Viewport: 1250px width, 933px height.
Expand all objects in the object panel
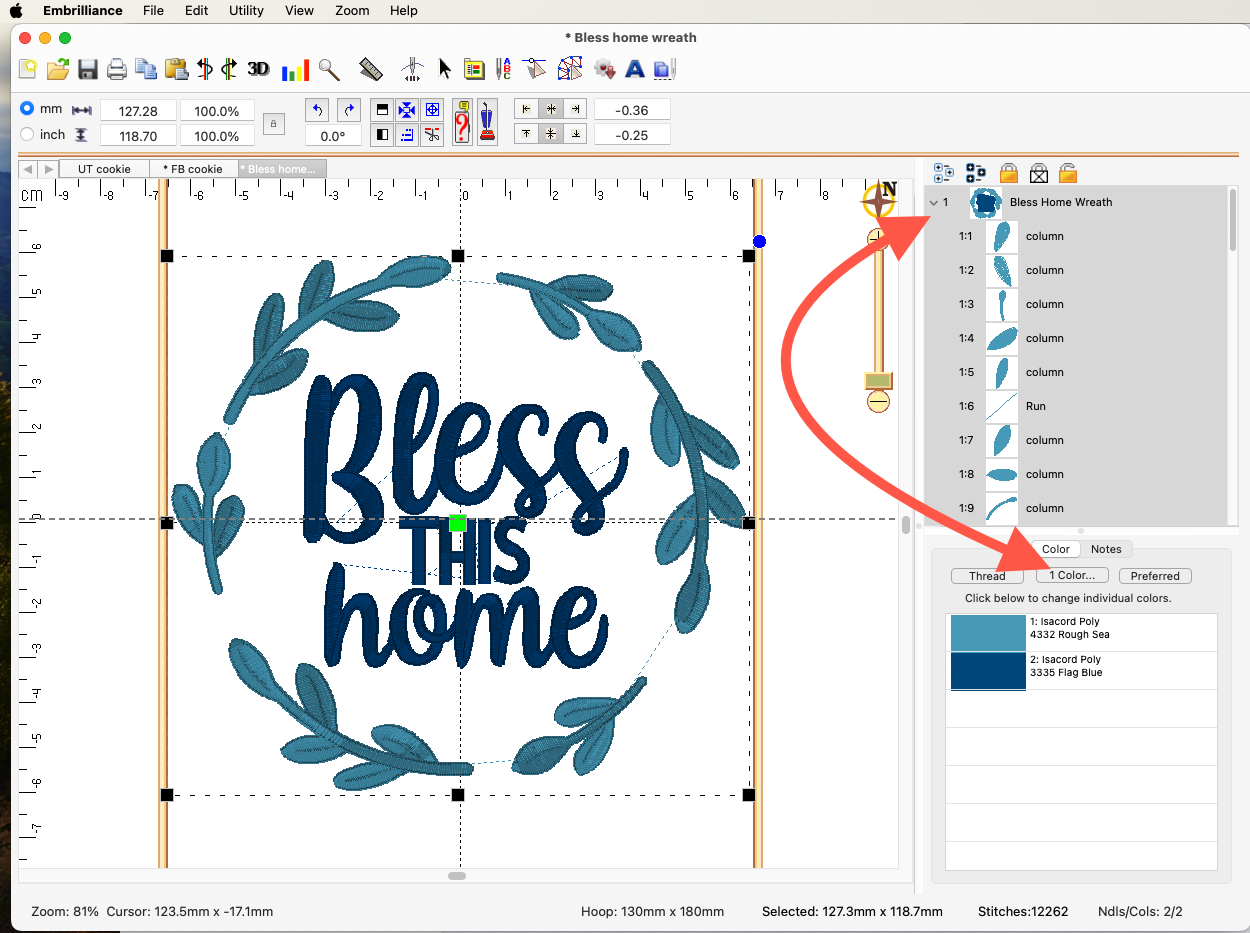[943, 173]
